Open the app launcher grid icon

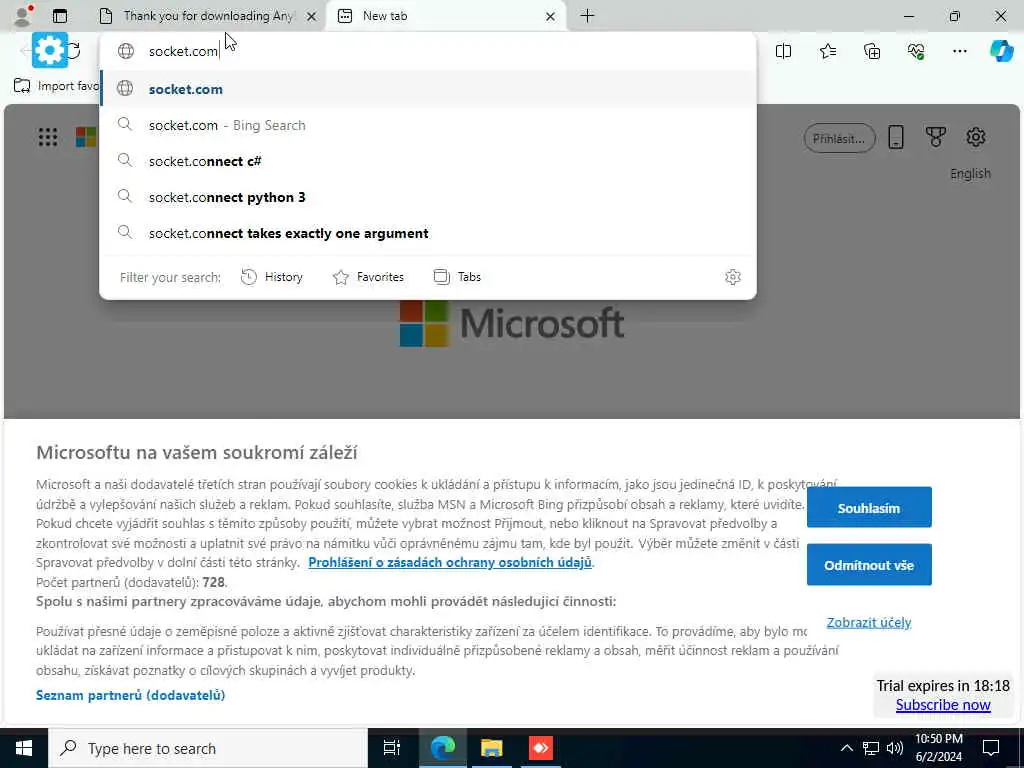(48, 137)
